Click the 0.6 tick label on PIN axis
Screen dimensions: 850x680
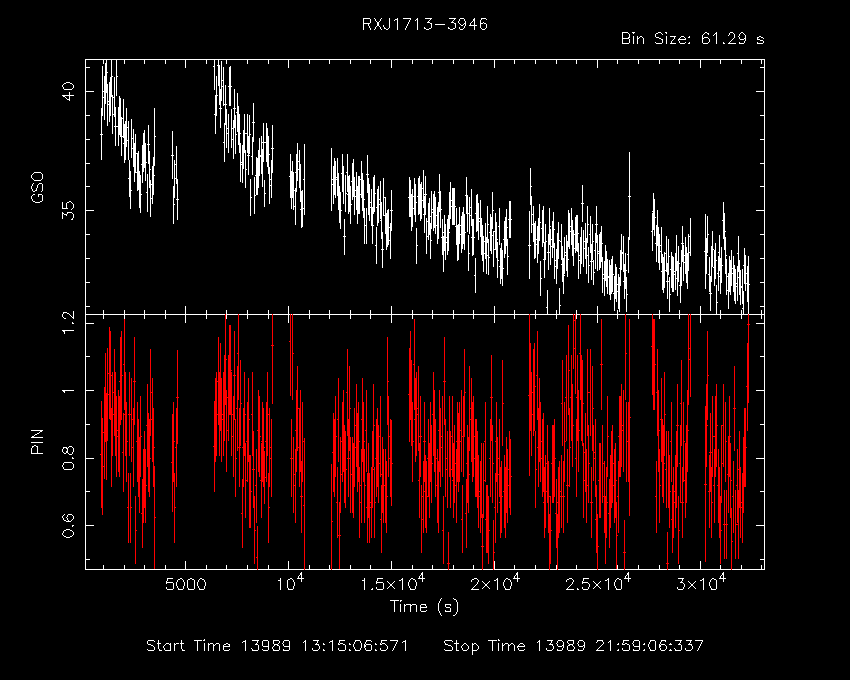69,525
